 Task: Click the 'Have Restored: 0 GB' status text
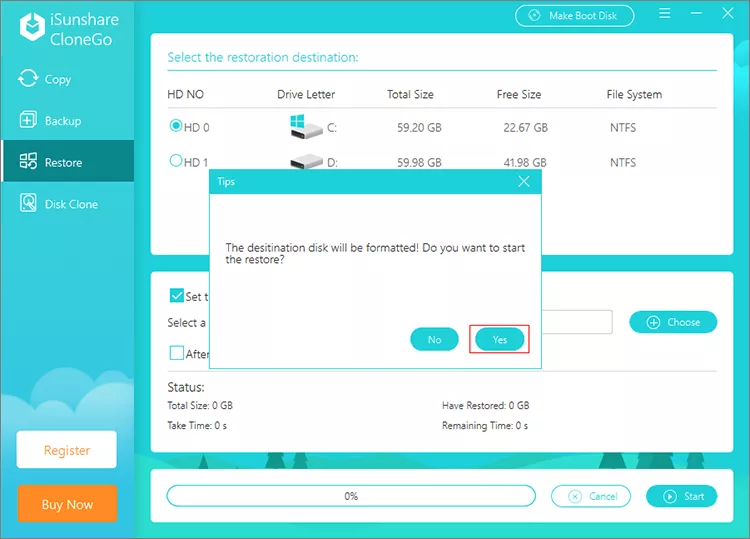pyautogui.click(x=485, y=406)
